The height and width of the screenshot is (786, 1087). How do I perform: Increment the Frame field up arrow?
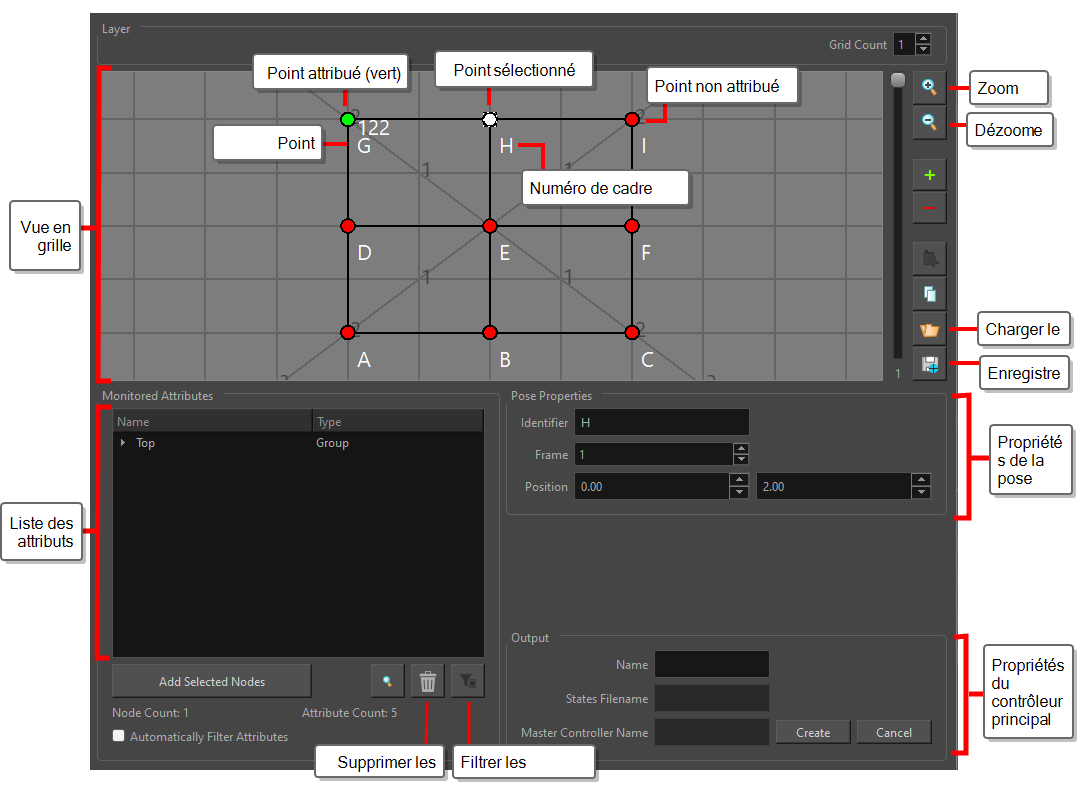pyautogui.click(x=740, y=449)
